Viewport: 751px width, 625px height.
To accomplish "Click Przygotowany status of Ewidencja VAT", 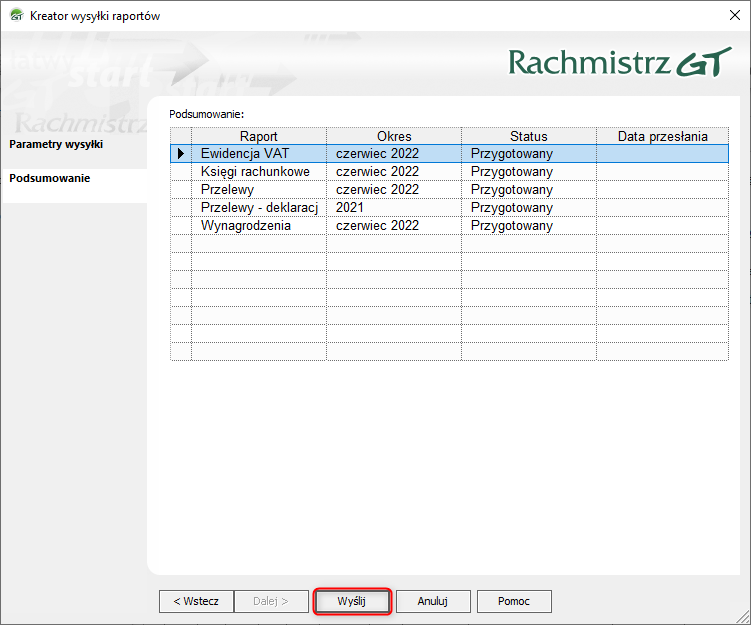I will point(529,154).
